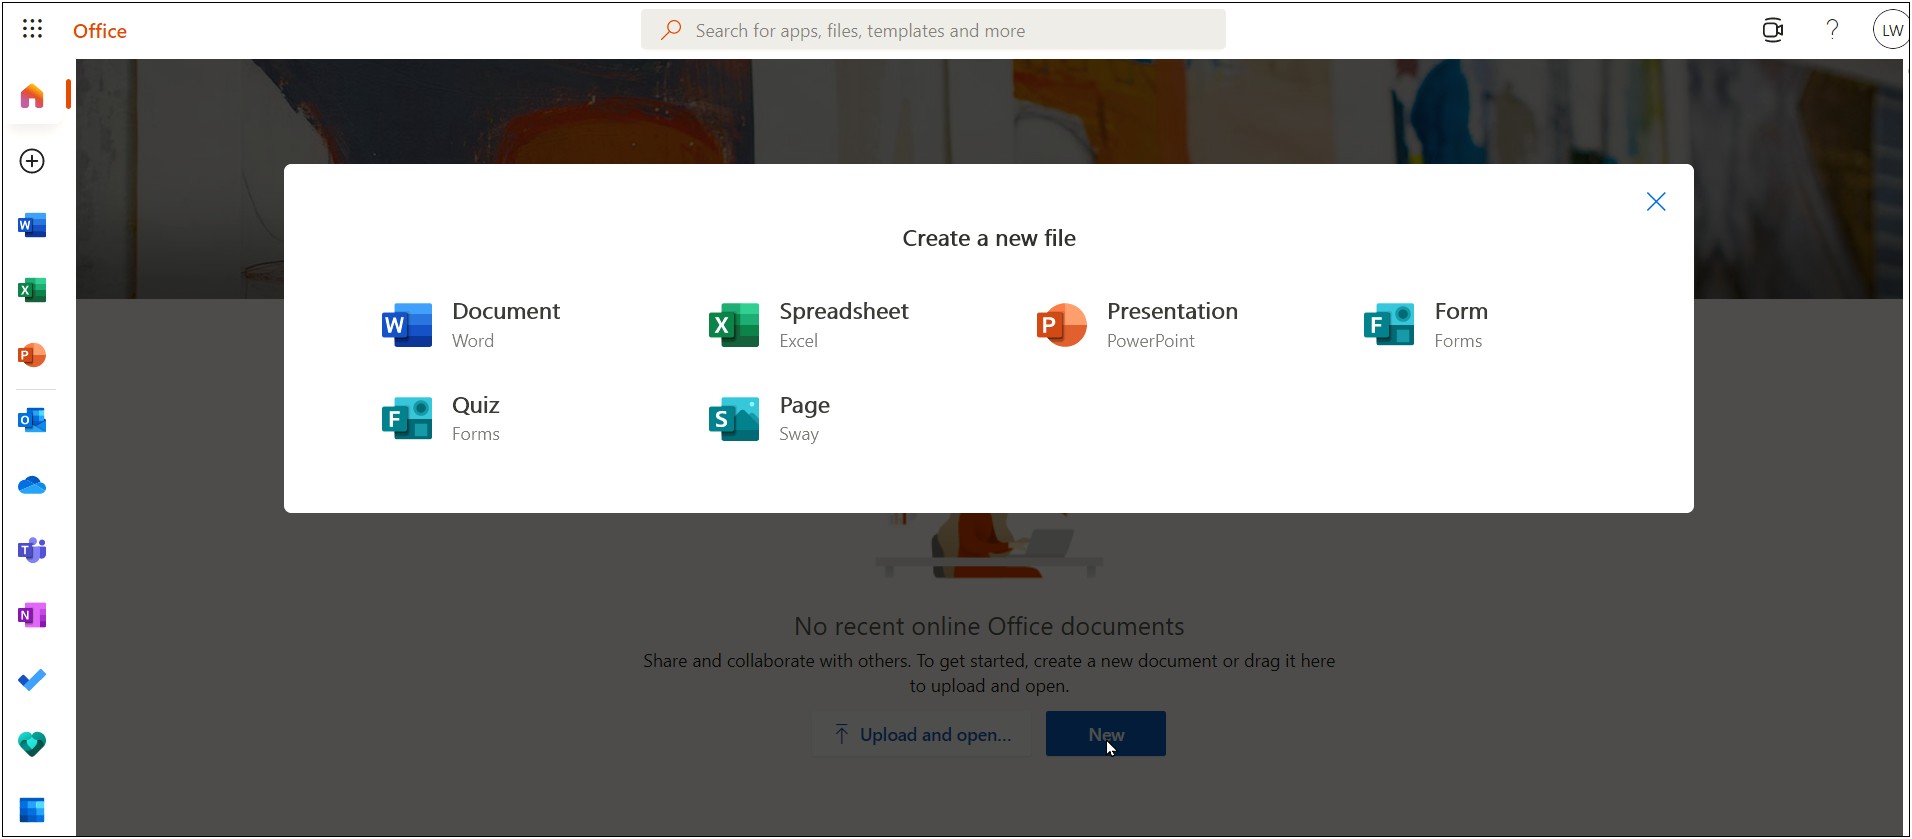Click the PowerPoint icon for new Presentation
The height and width of the screenshot is (839, 1912).
(x=1062, y=325)
